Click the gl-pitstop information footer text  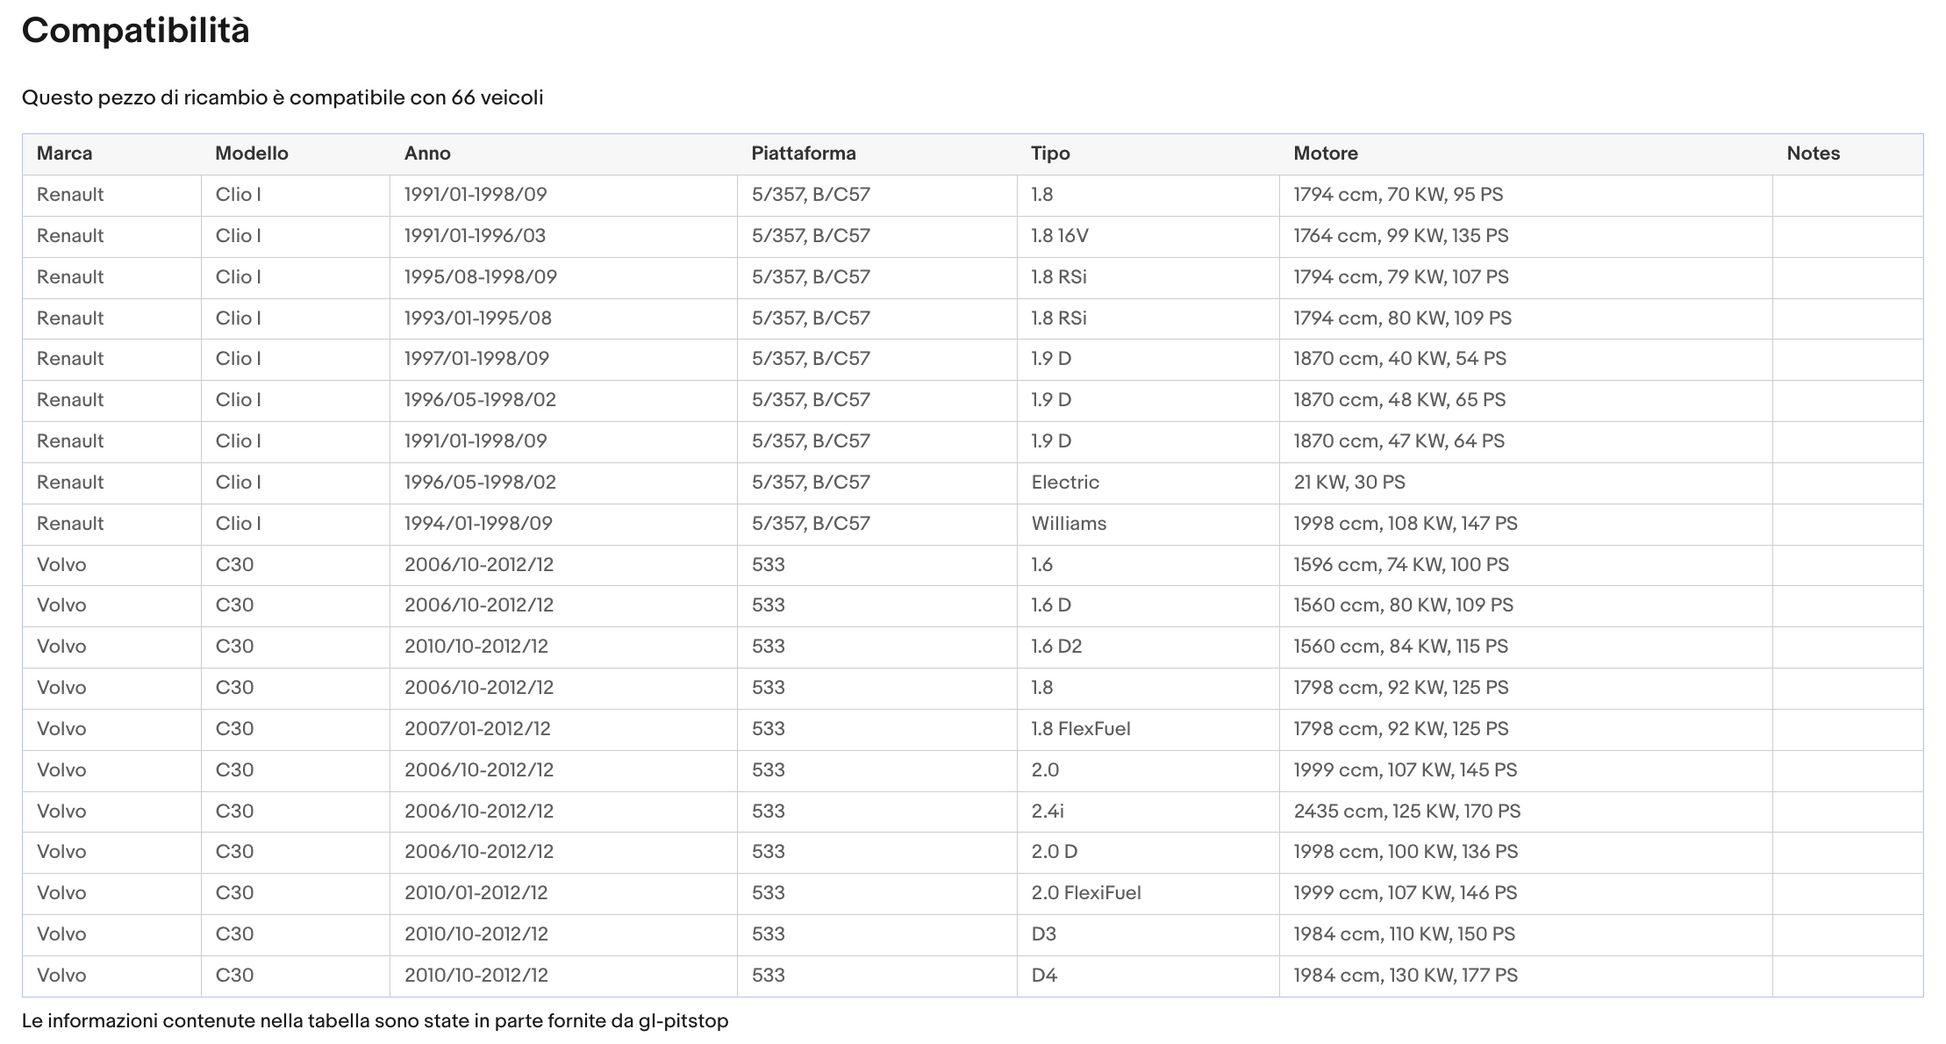[375, 1021]
